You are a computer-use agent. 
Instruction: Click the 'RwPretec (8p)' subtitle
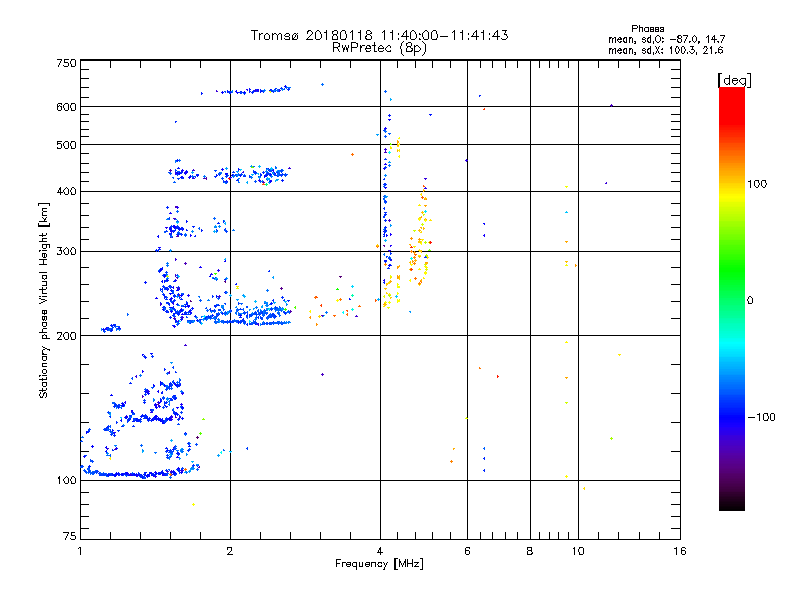pyautogui.click(x=379, y=48)
